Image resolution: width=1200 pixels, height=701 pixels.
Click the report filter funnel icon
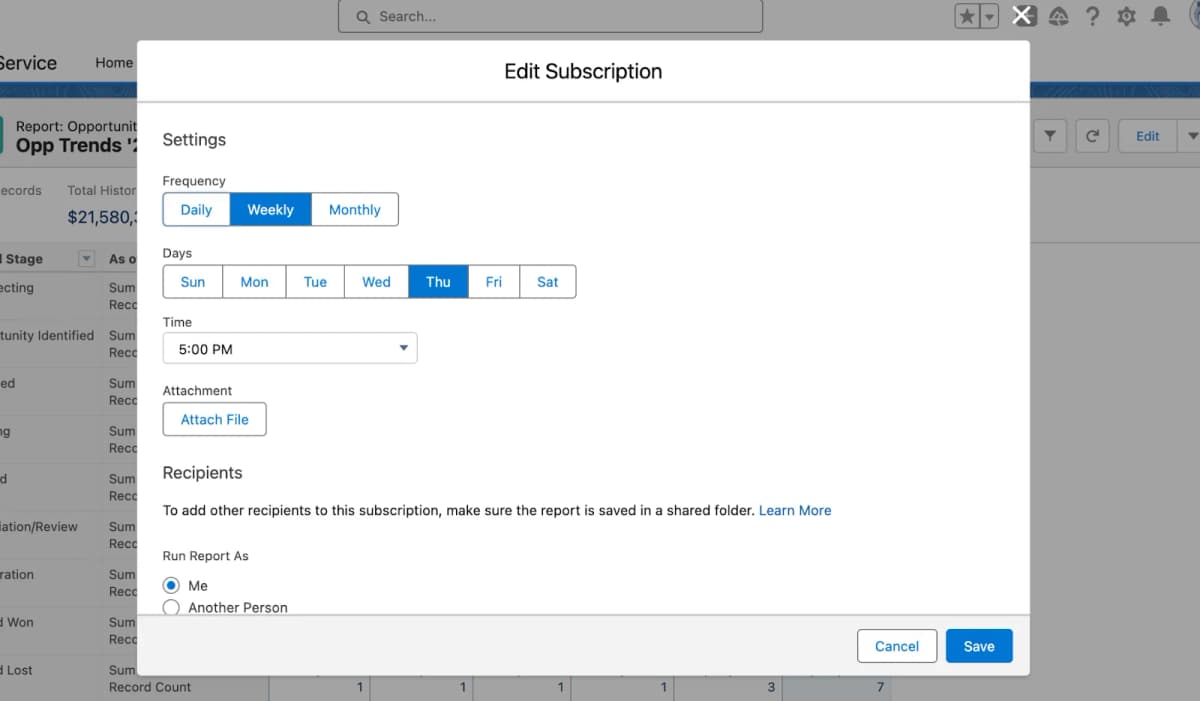coord(1050,136)
